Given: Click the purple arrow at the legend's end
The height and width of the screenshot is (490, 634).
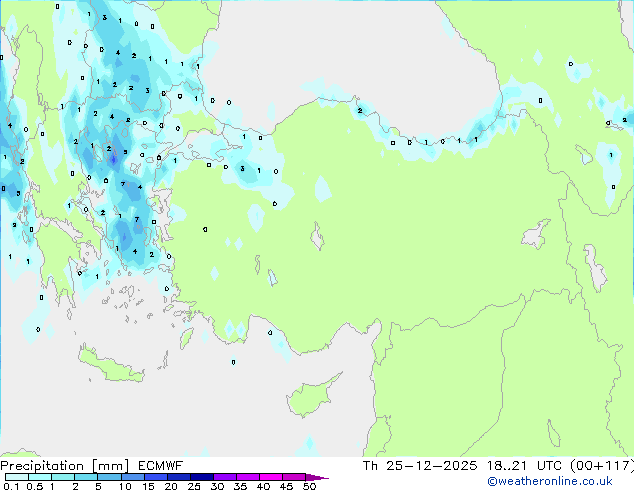Looking at the screenshot, I should (x=317, y=477).
